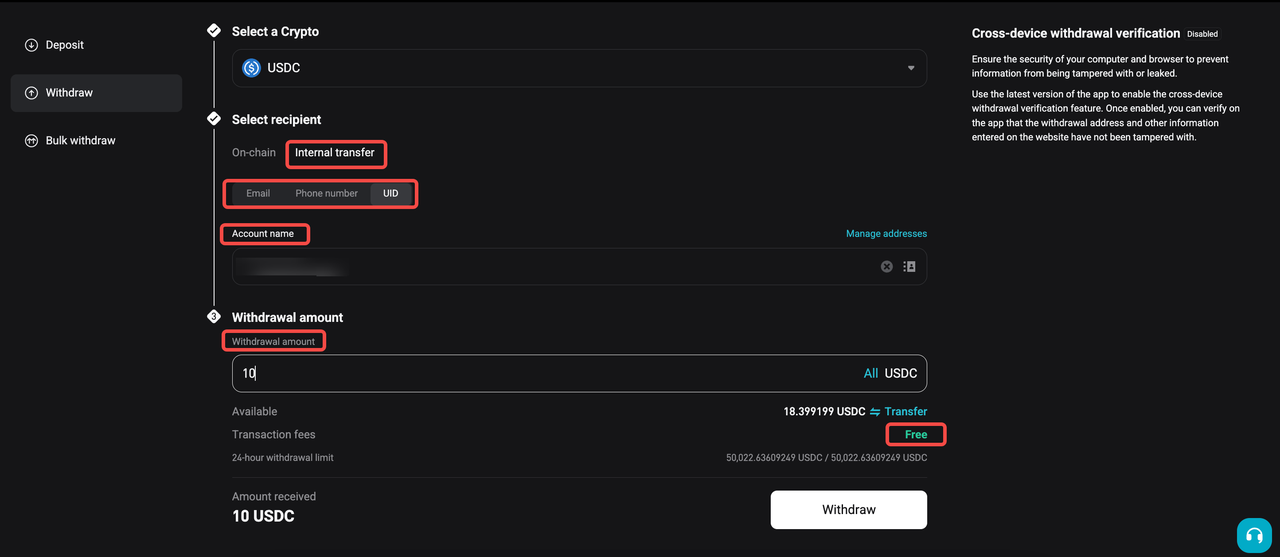Click All to withdraw the full balance
This screenshot has height=557, width=1280.
click(x=871, y=373)
